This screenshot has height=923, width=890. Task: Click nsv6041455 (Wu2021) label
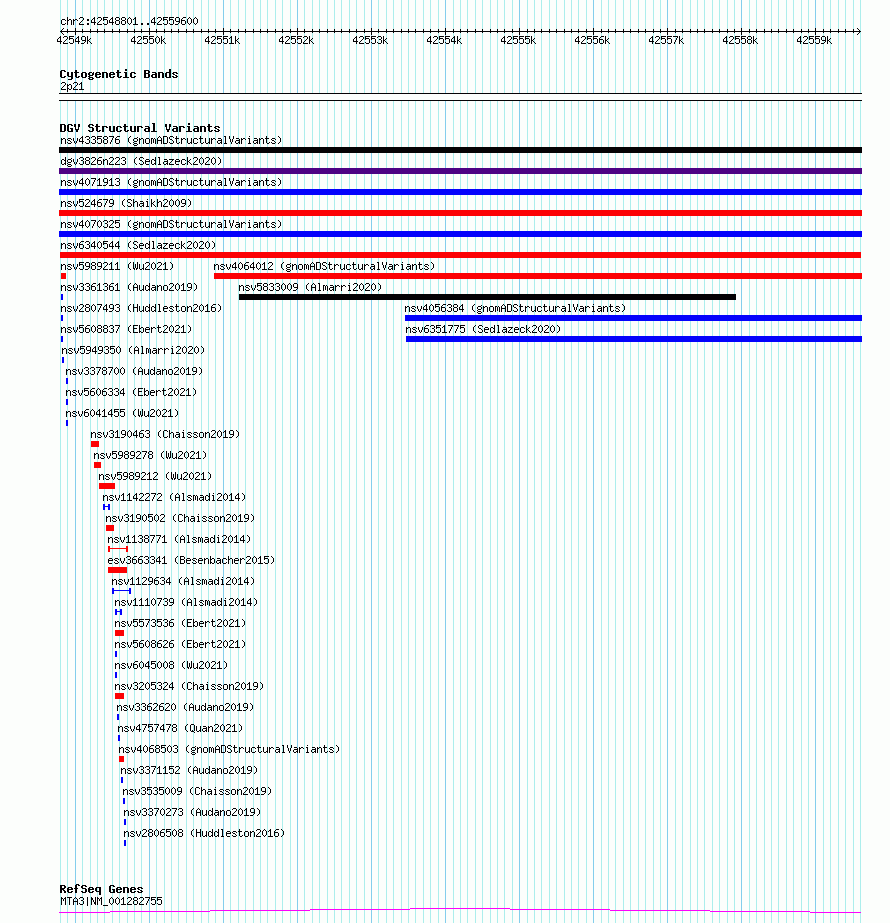[122, 413]
